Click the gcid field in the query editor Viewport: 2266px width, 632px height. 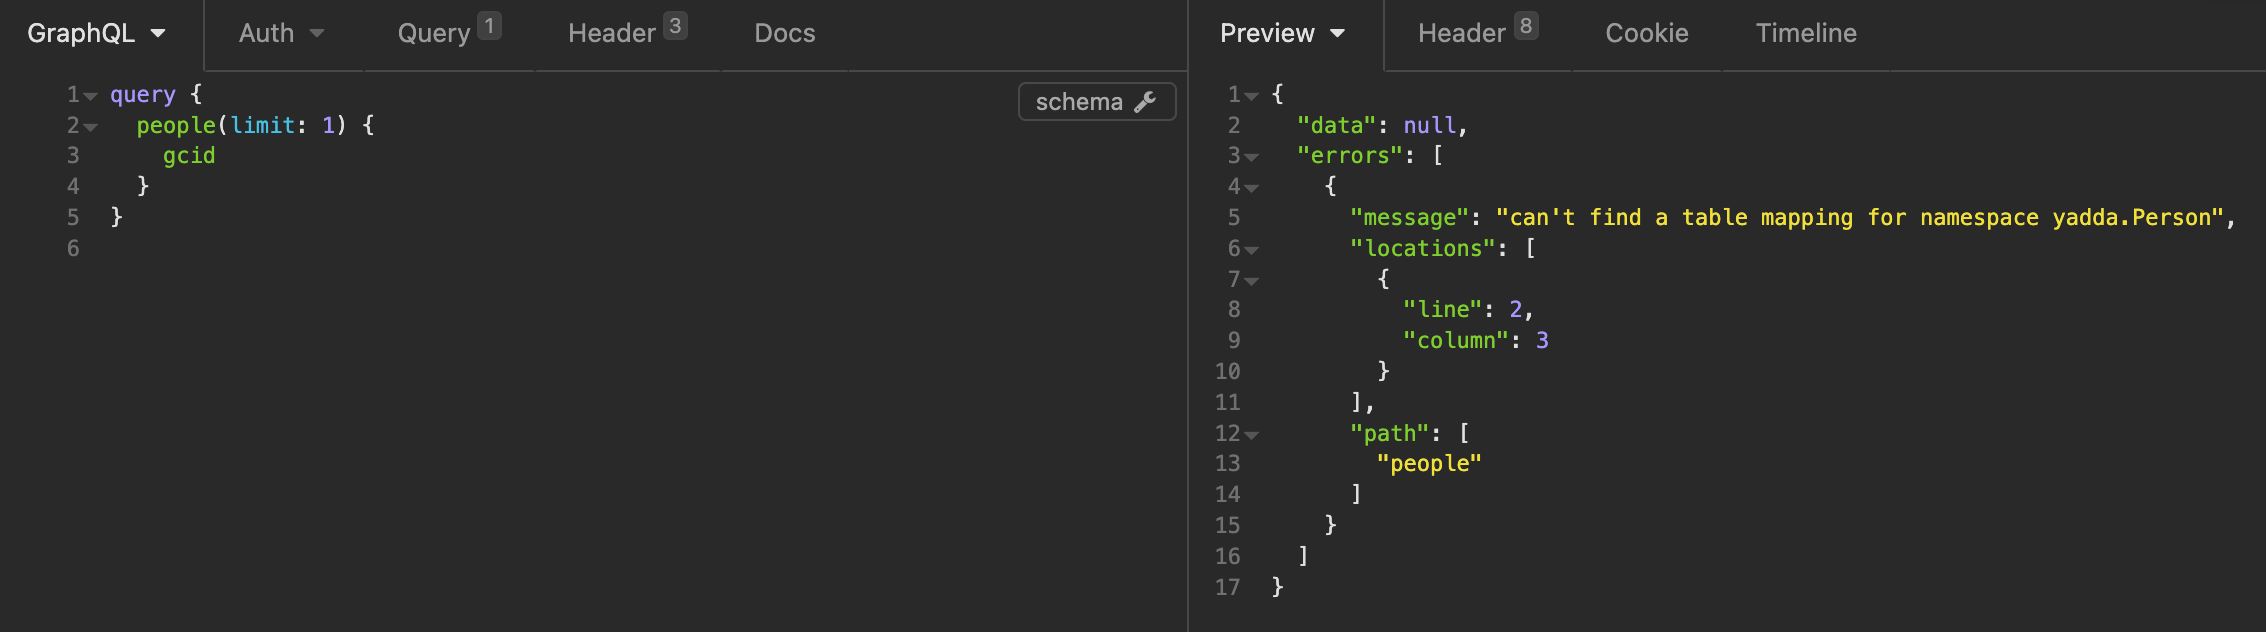(x=189, y=156)
